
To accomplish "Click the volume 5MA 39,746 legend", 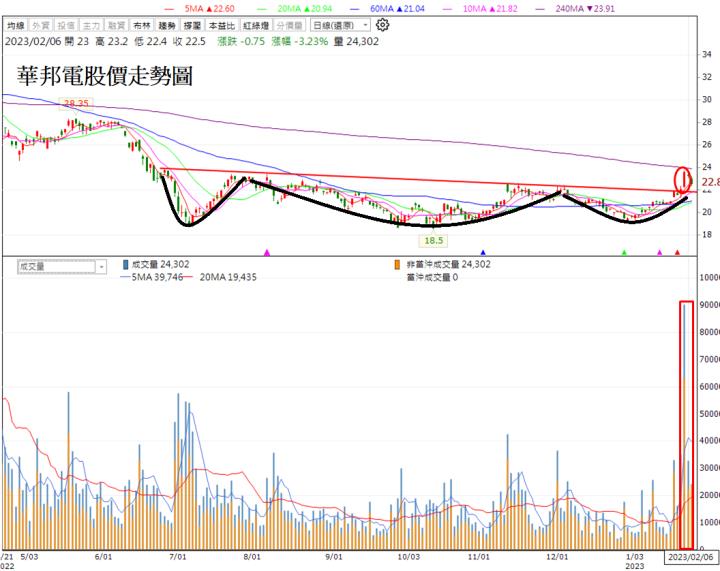I will [x=157, y=277].
